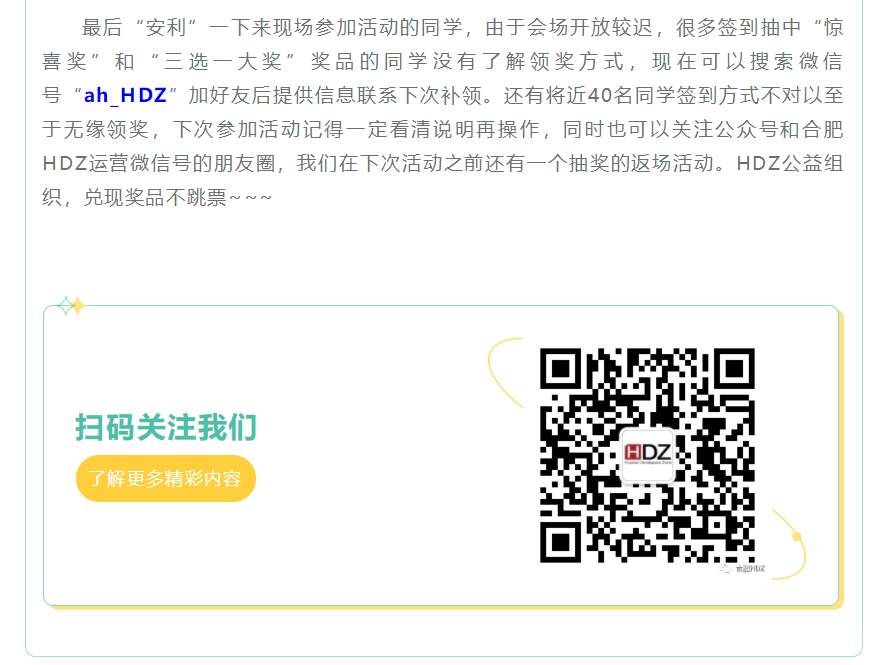Click the sparkle star icon on card corner
887x665 pixels.
coord(71,305)
